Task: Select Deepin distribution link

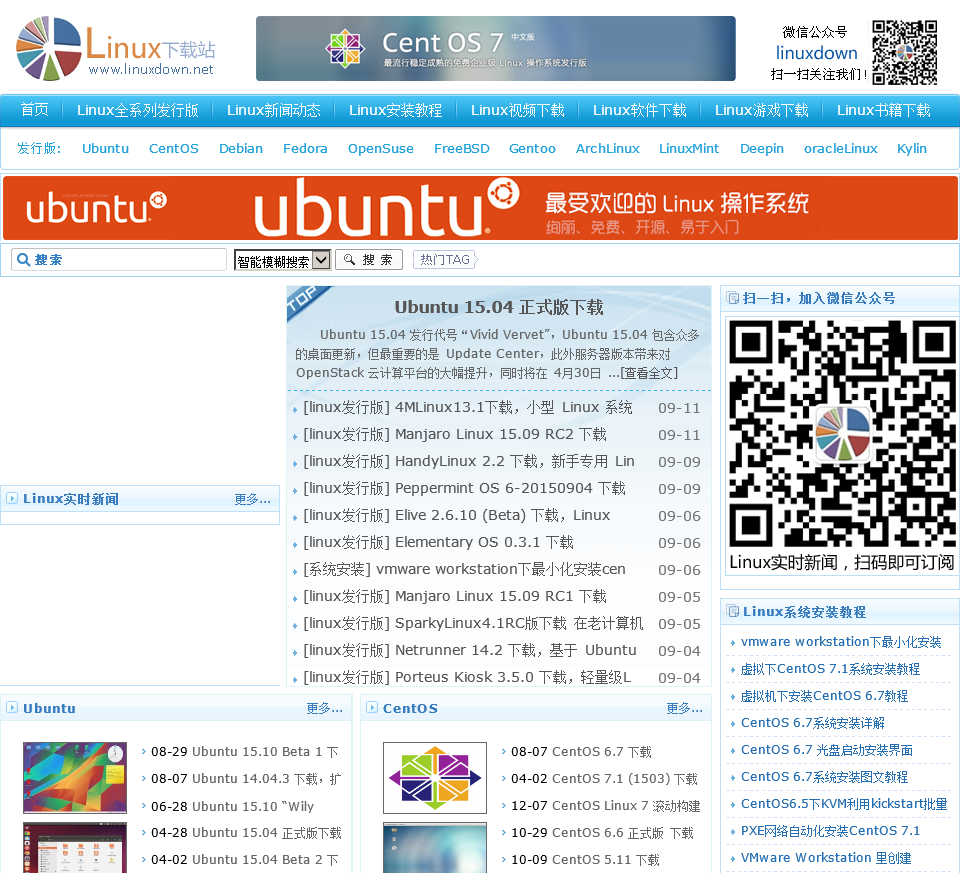Action: pyautogui.click(x=762, y=148)
